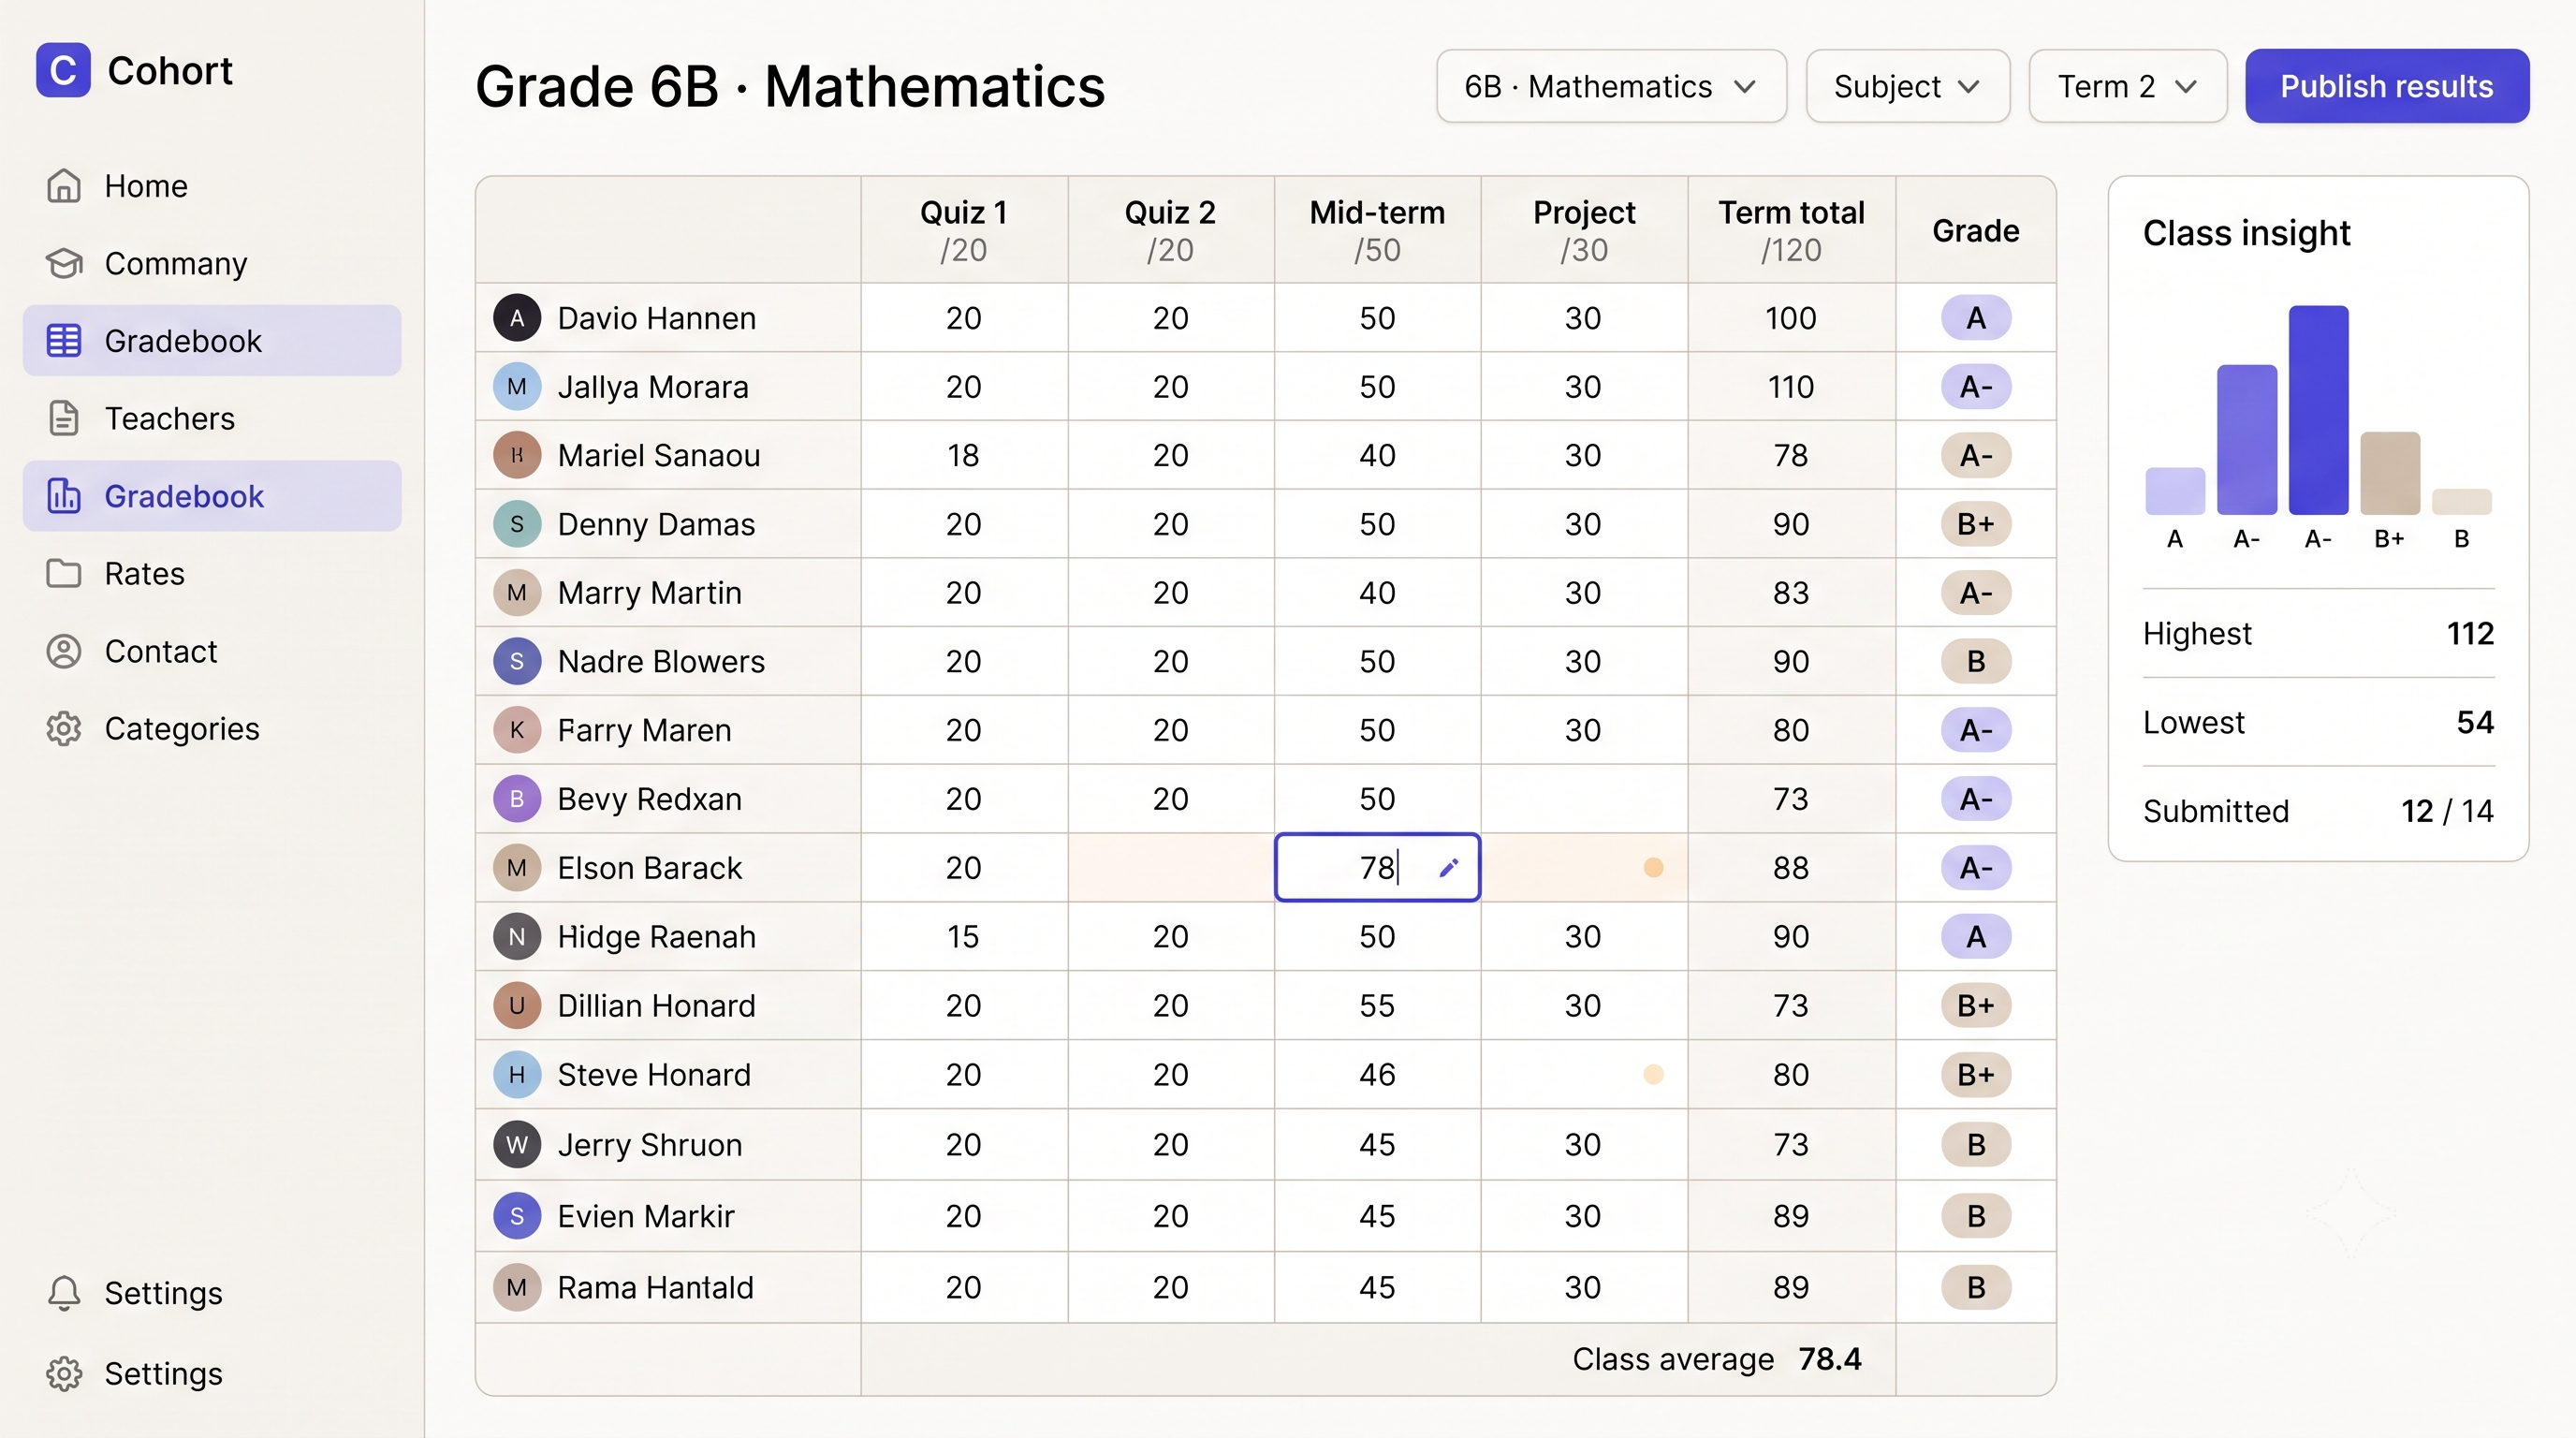
Task: Click Elson Barack's empty Quiz 2 cell
Action: [1171, 868]
